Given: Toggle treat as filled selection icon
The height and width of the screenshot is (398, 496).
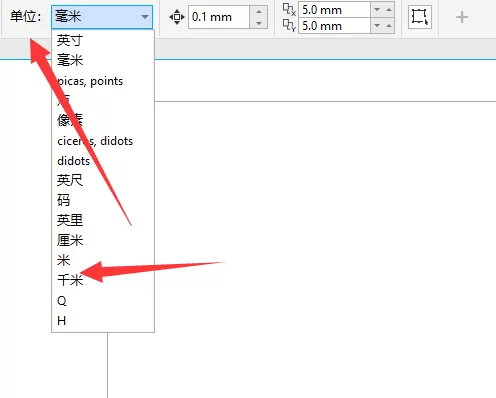Looking at the screenshot, I should pos(420,17).
